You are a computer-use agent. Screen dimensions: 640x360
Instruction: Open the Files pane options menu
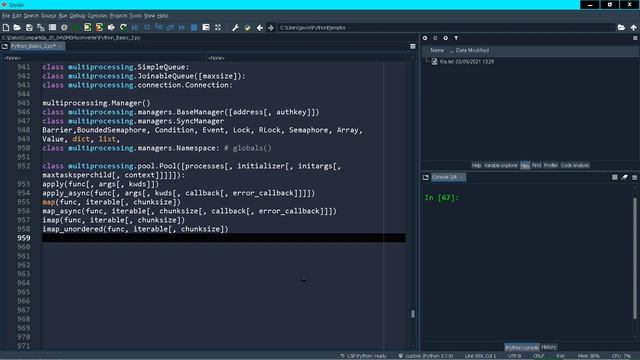point(635,38)
